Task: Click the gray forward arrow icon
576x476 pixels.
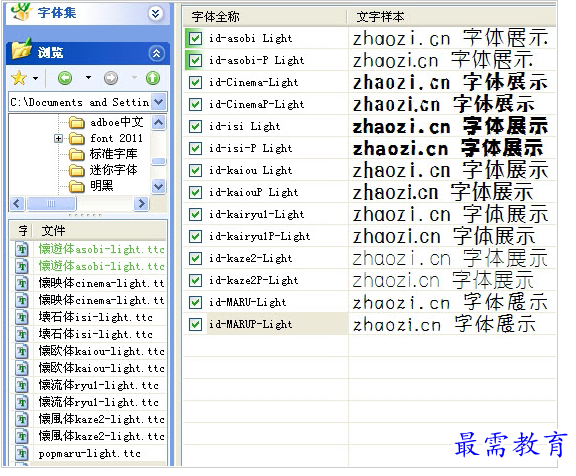Action: (x=111, y=78)
